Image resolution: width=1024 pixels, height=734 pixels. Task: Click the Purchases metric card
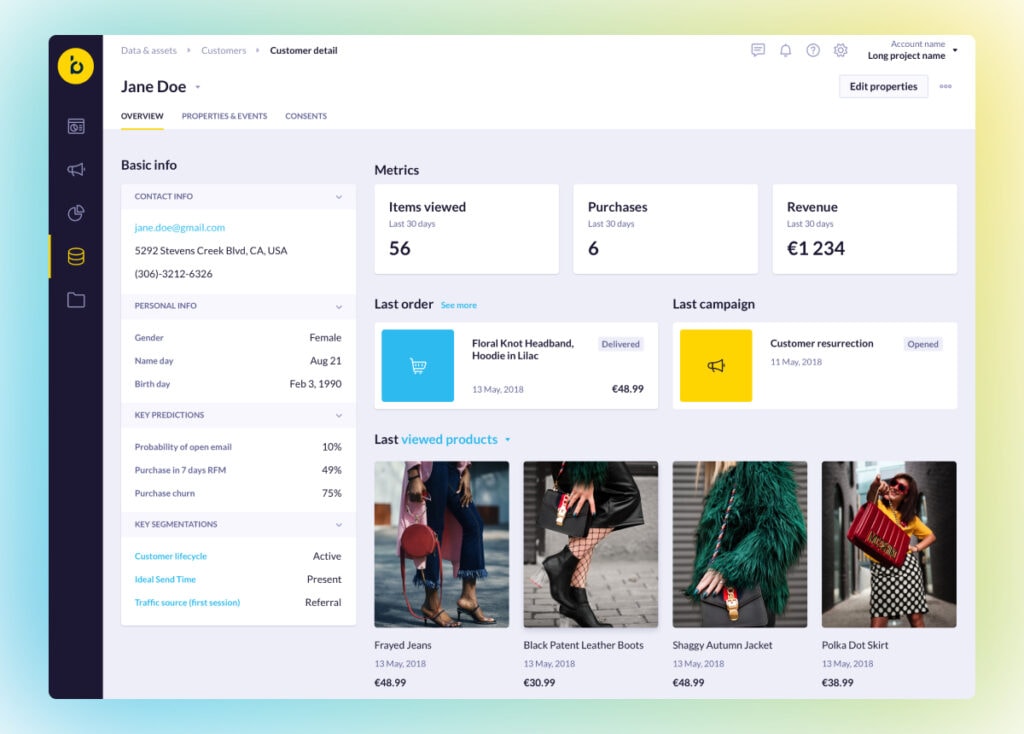click(x=665, y=229)
